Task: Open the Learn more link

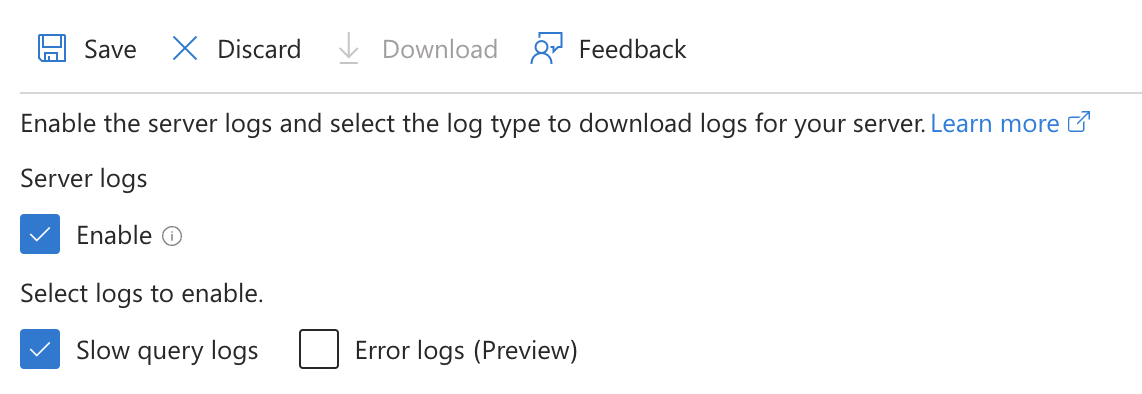Action: [x=995, y=123]
